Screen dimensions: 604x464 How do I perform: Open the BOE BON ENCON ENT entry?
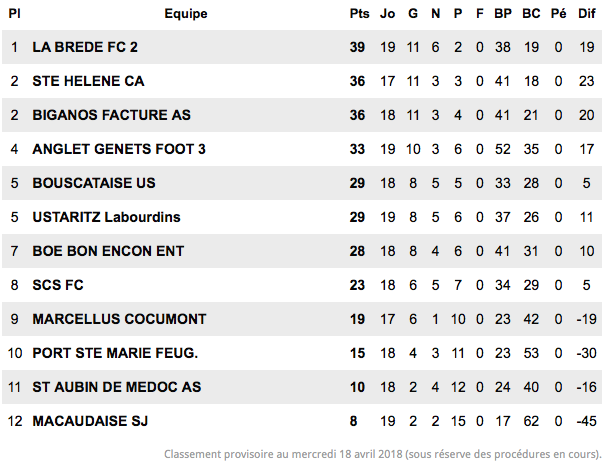click(108, 251)
